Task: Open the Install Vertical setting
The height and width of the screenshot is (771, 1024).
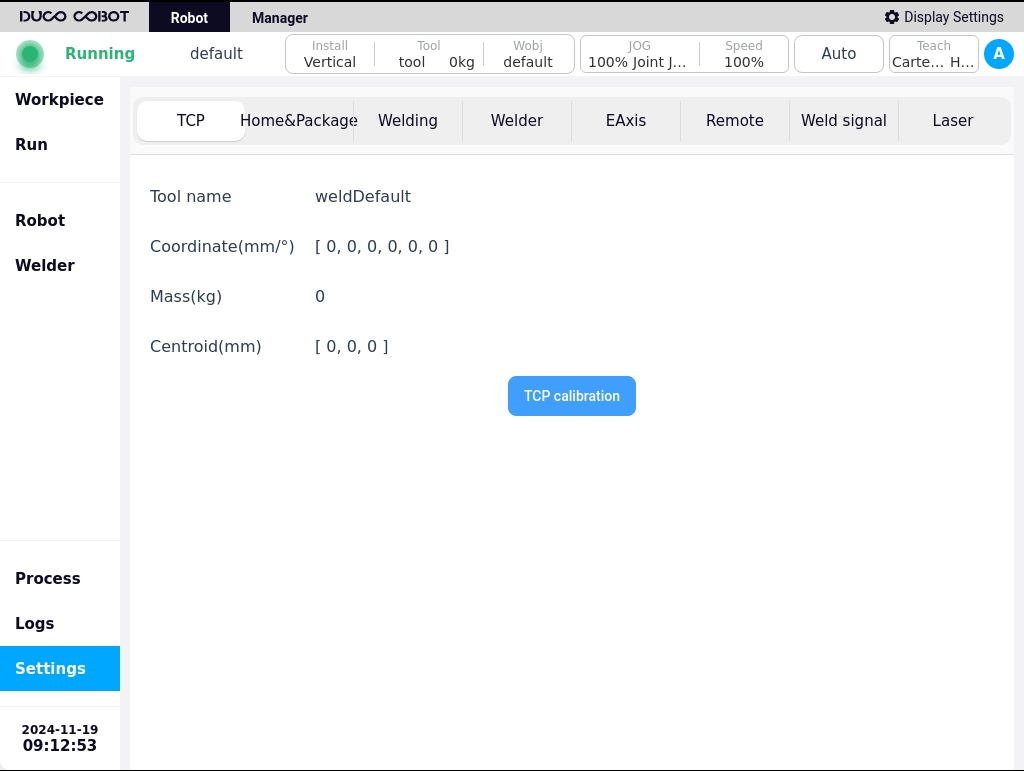Action: coord(330,54)
